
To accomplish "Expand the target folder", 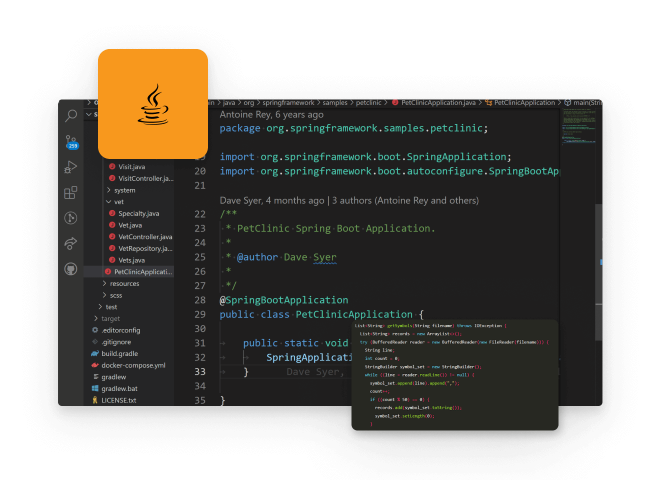I will click(x=109, y=318).
